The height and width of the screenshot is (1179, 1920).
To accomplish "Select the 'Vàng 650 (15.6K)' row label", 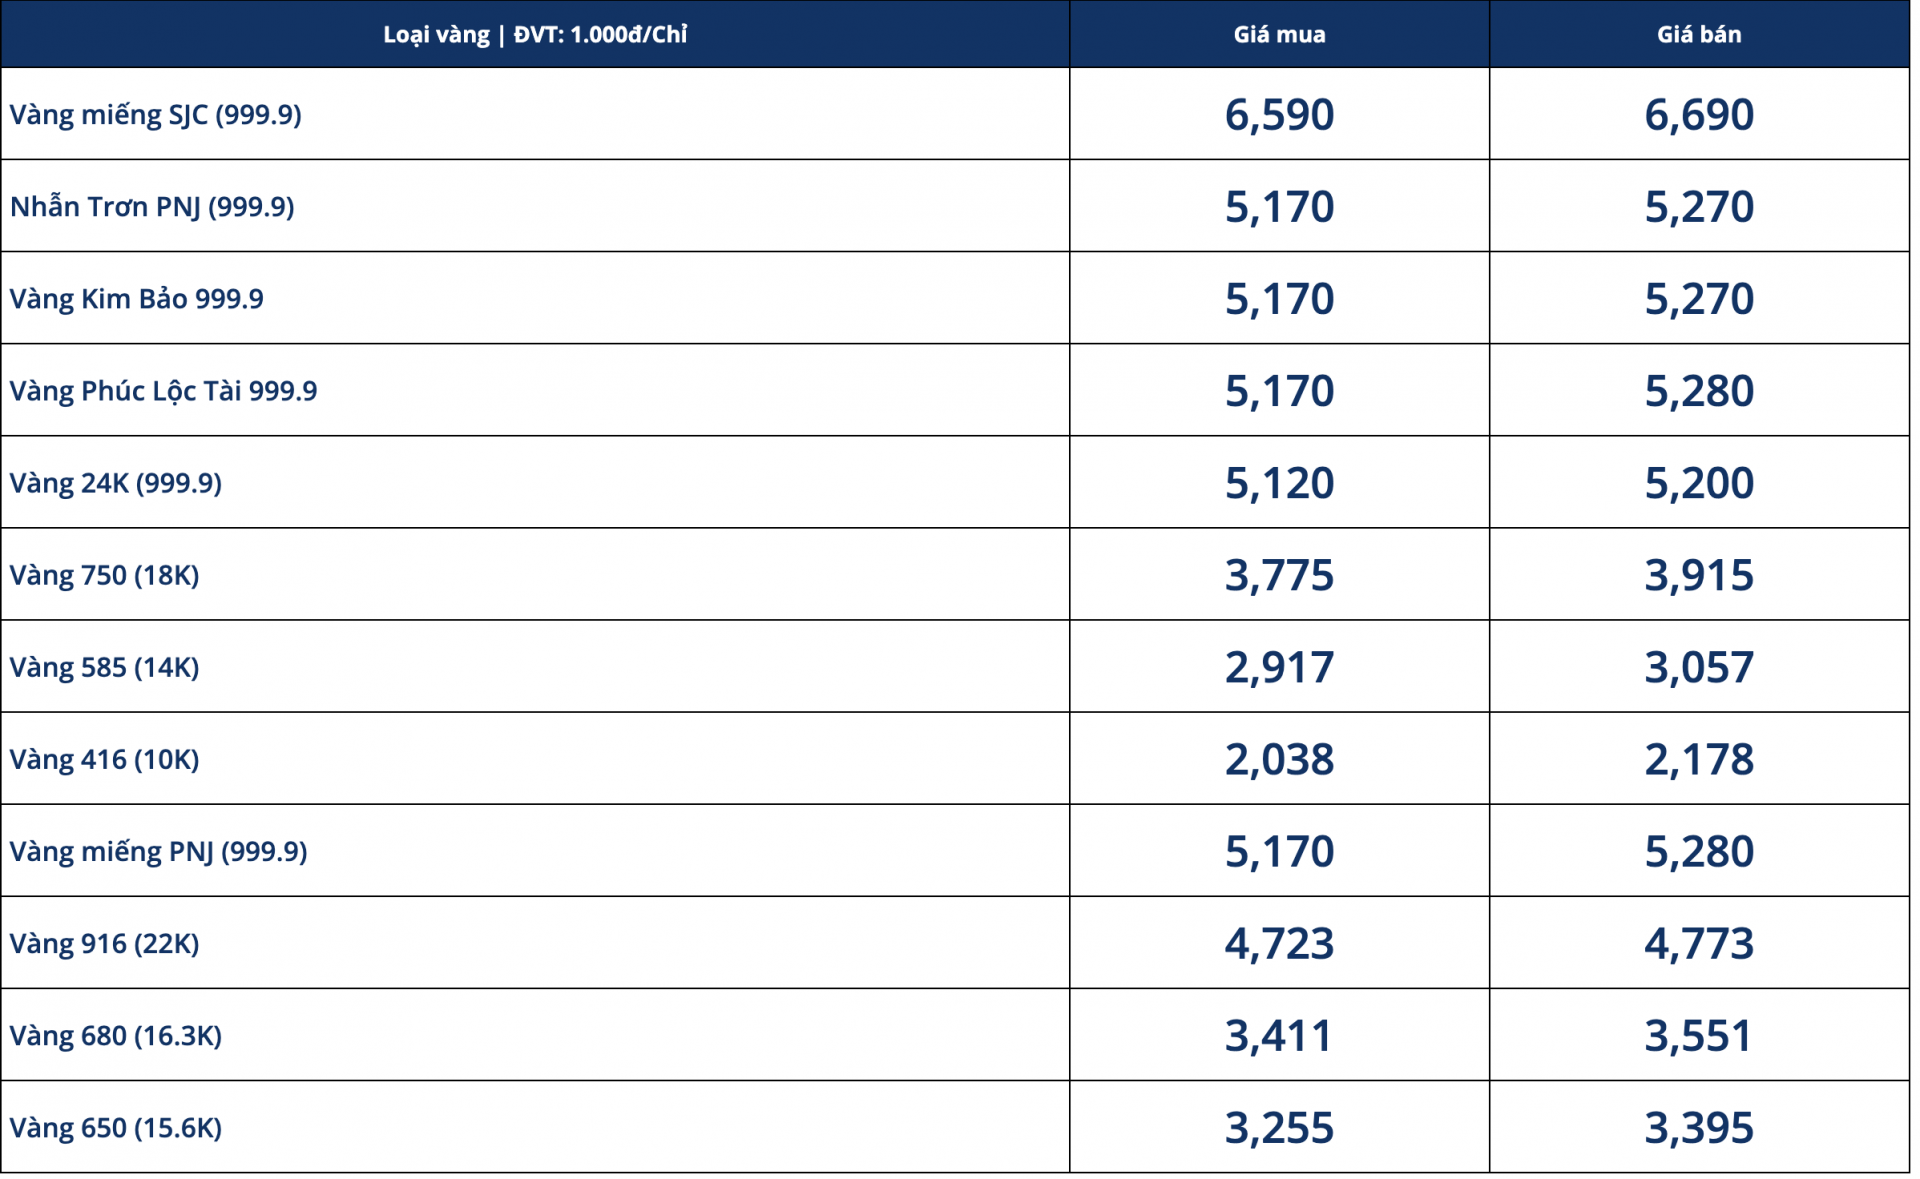I will [116, 1127].
